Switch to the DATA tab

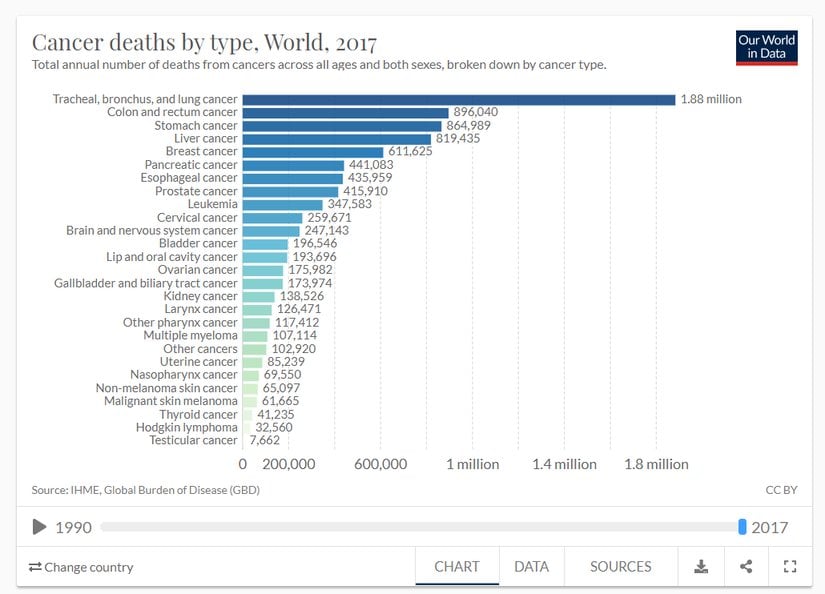tap(531, 566)
